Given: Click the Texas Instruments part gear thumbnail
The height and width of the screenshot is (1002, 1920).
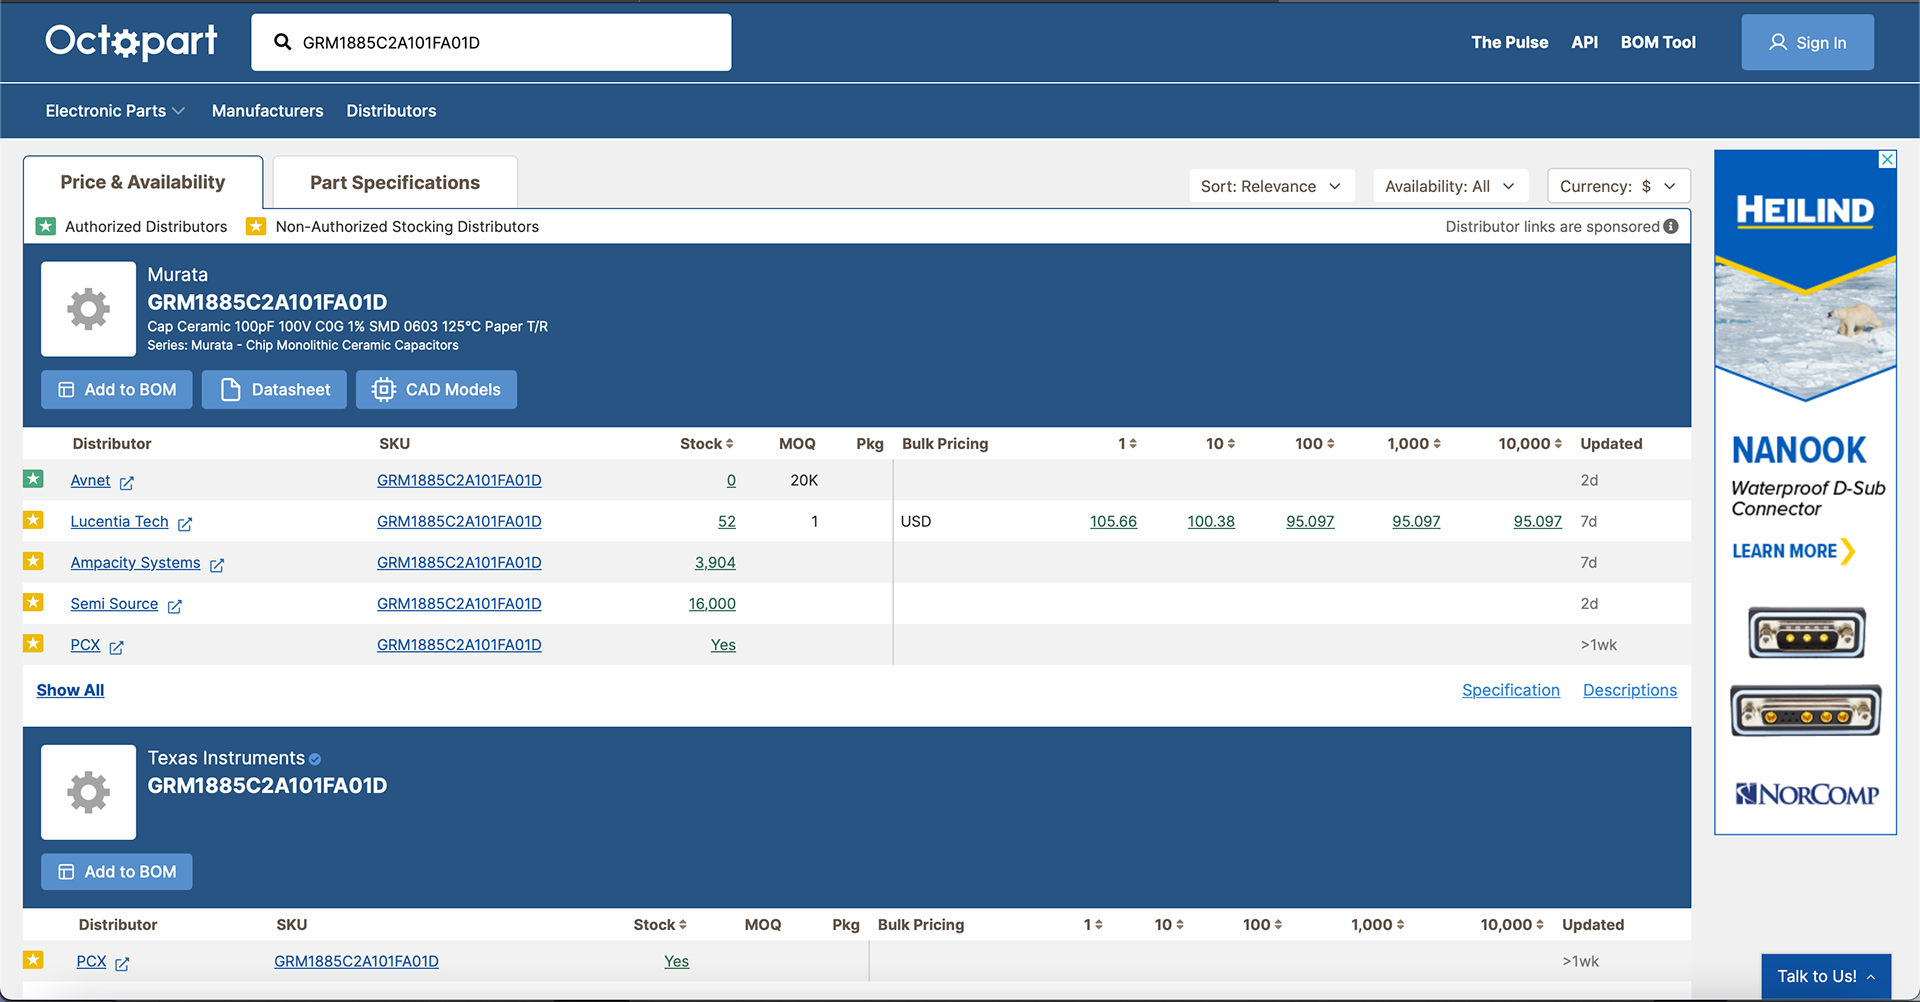Looking at the screenshot, I should [88, 792].
